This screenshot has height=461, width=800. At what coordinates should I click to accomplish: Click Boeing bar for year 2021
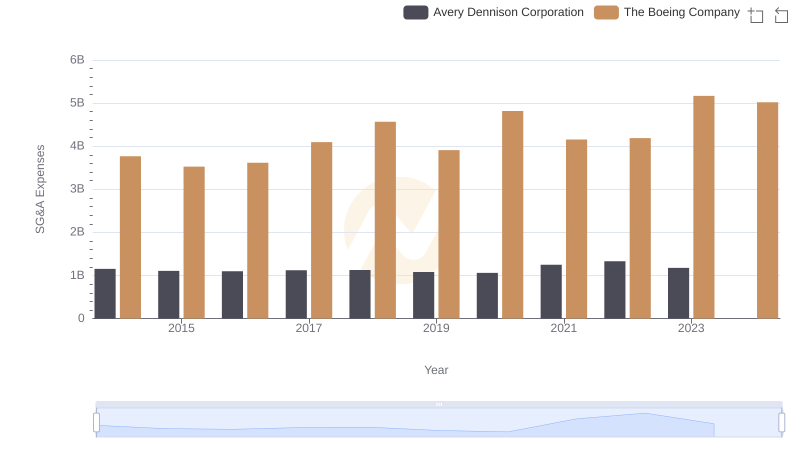(577, 229)
